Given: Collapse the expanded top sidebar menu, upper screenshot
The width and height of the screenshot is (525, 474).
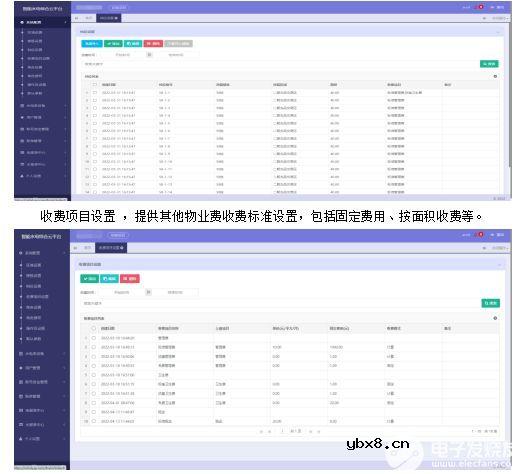Looking at the screenshot, I should [x=43, y=22].
